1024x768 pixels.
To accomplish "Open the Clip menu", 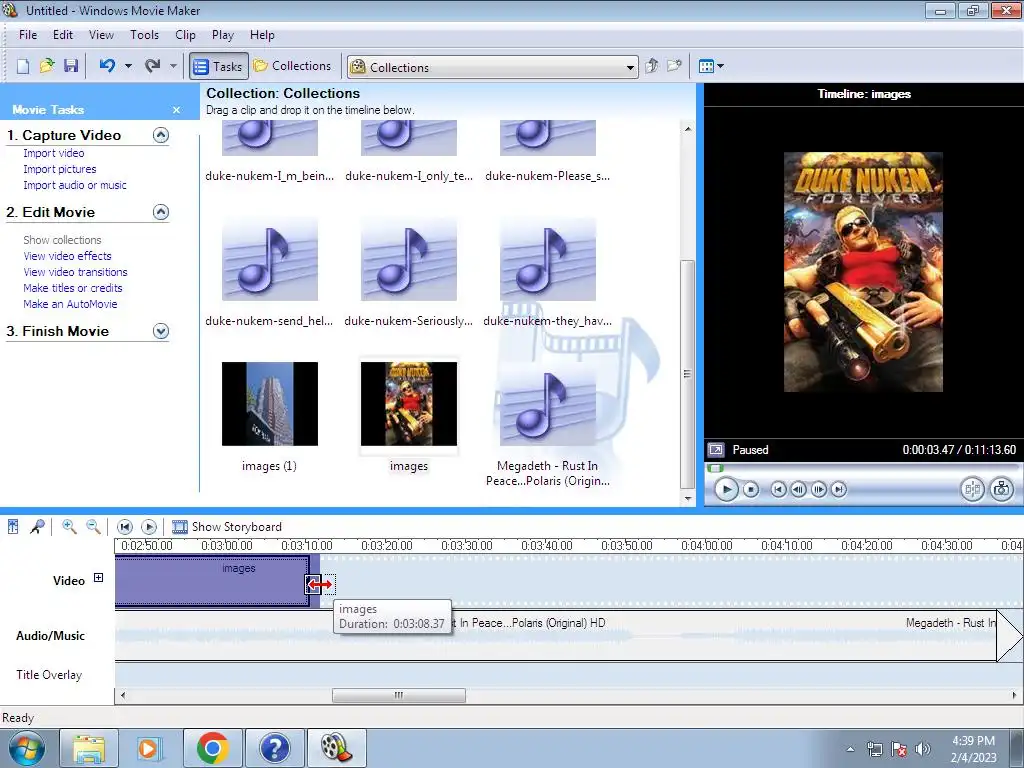I will click(185, 35).
